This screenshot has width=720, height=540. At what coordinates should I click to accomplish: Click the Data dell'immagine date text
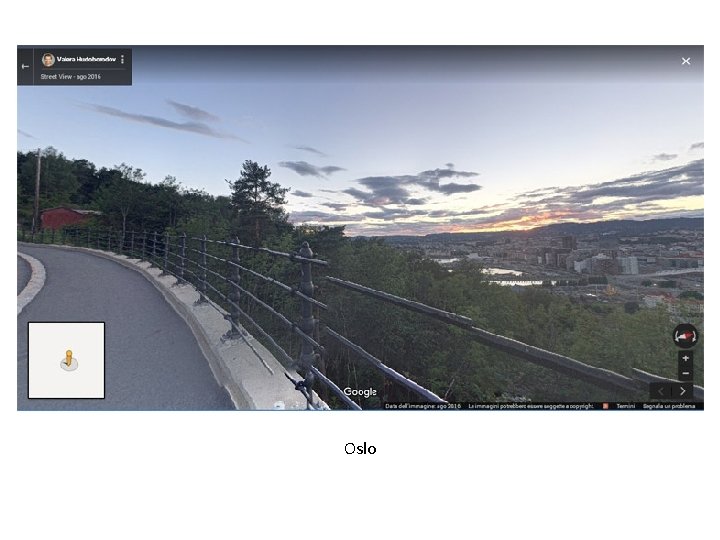[423, 406]
